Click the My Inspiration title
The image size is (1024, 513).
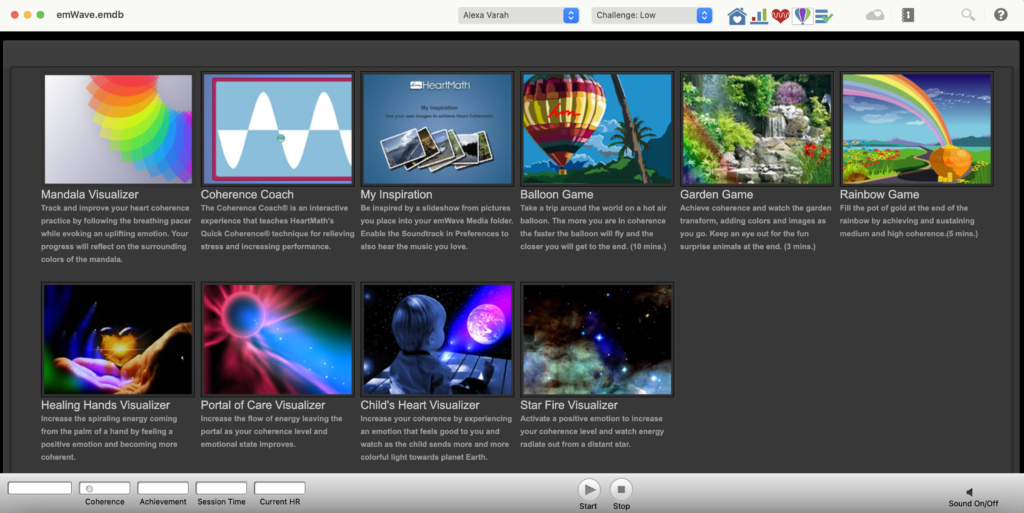(396, 194)
